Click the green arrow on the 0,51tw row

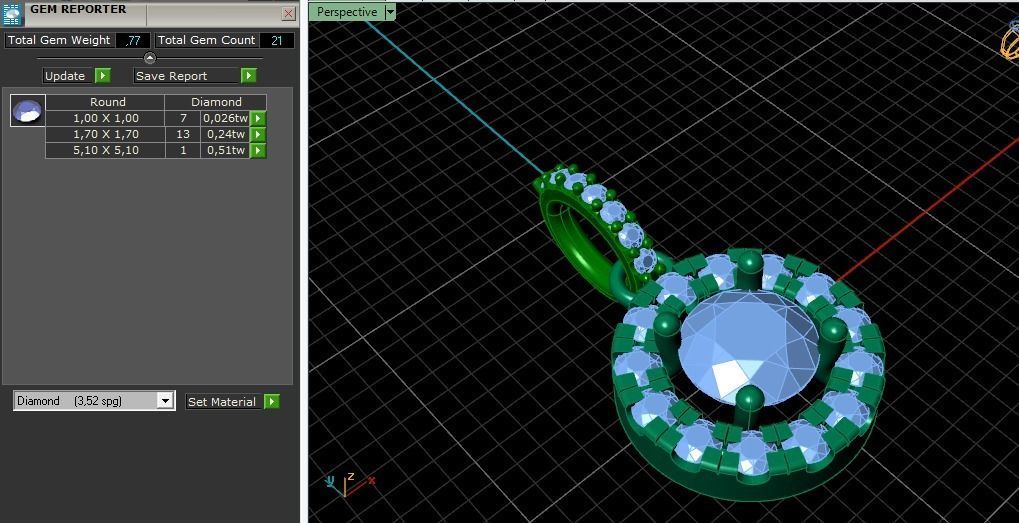click(x=259, y=150)
